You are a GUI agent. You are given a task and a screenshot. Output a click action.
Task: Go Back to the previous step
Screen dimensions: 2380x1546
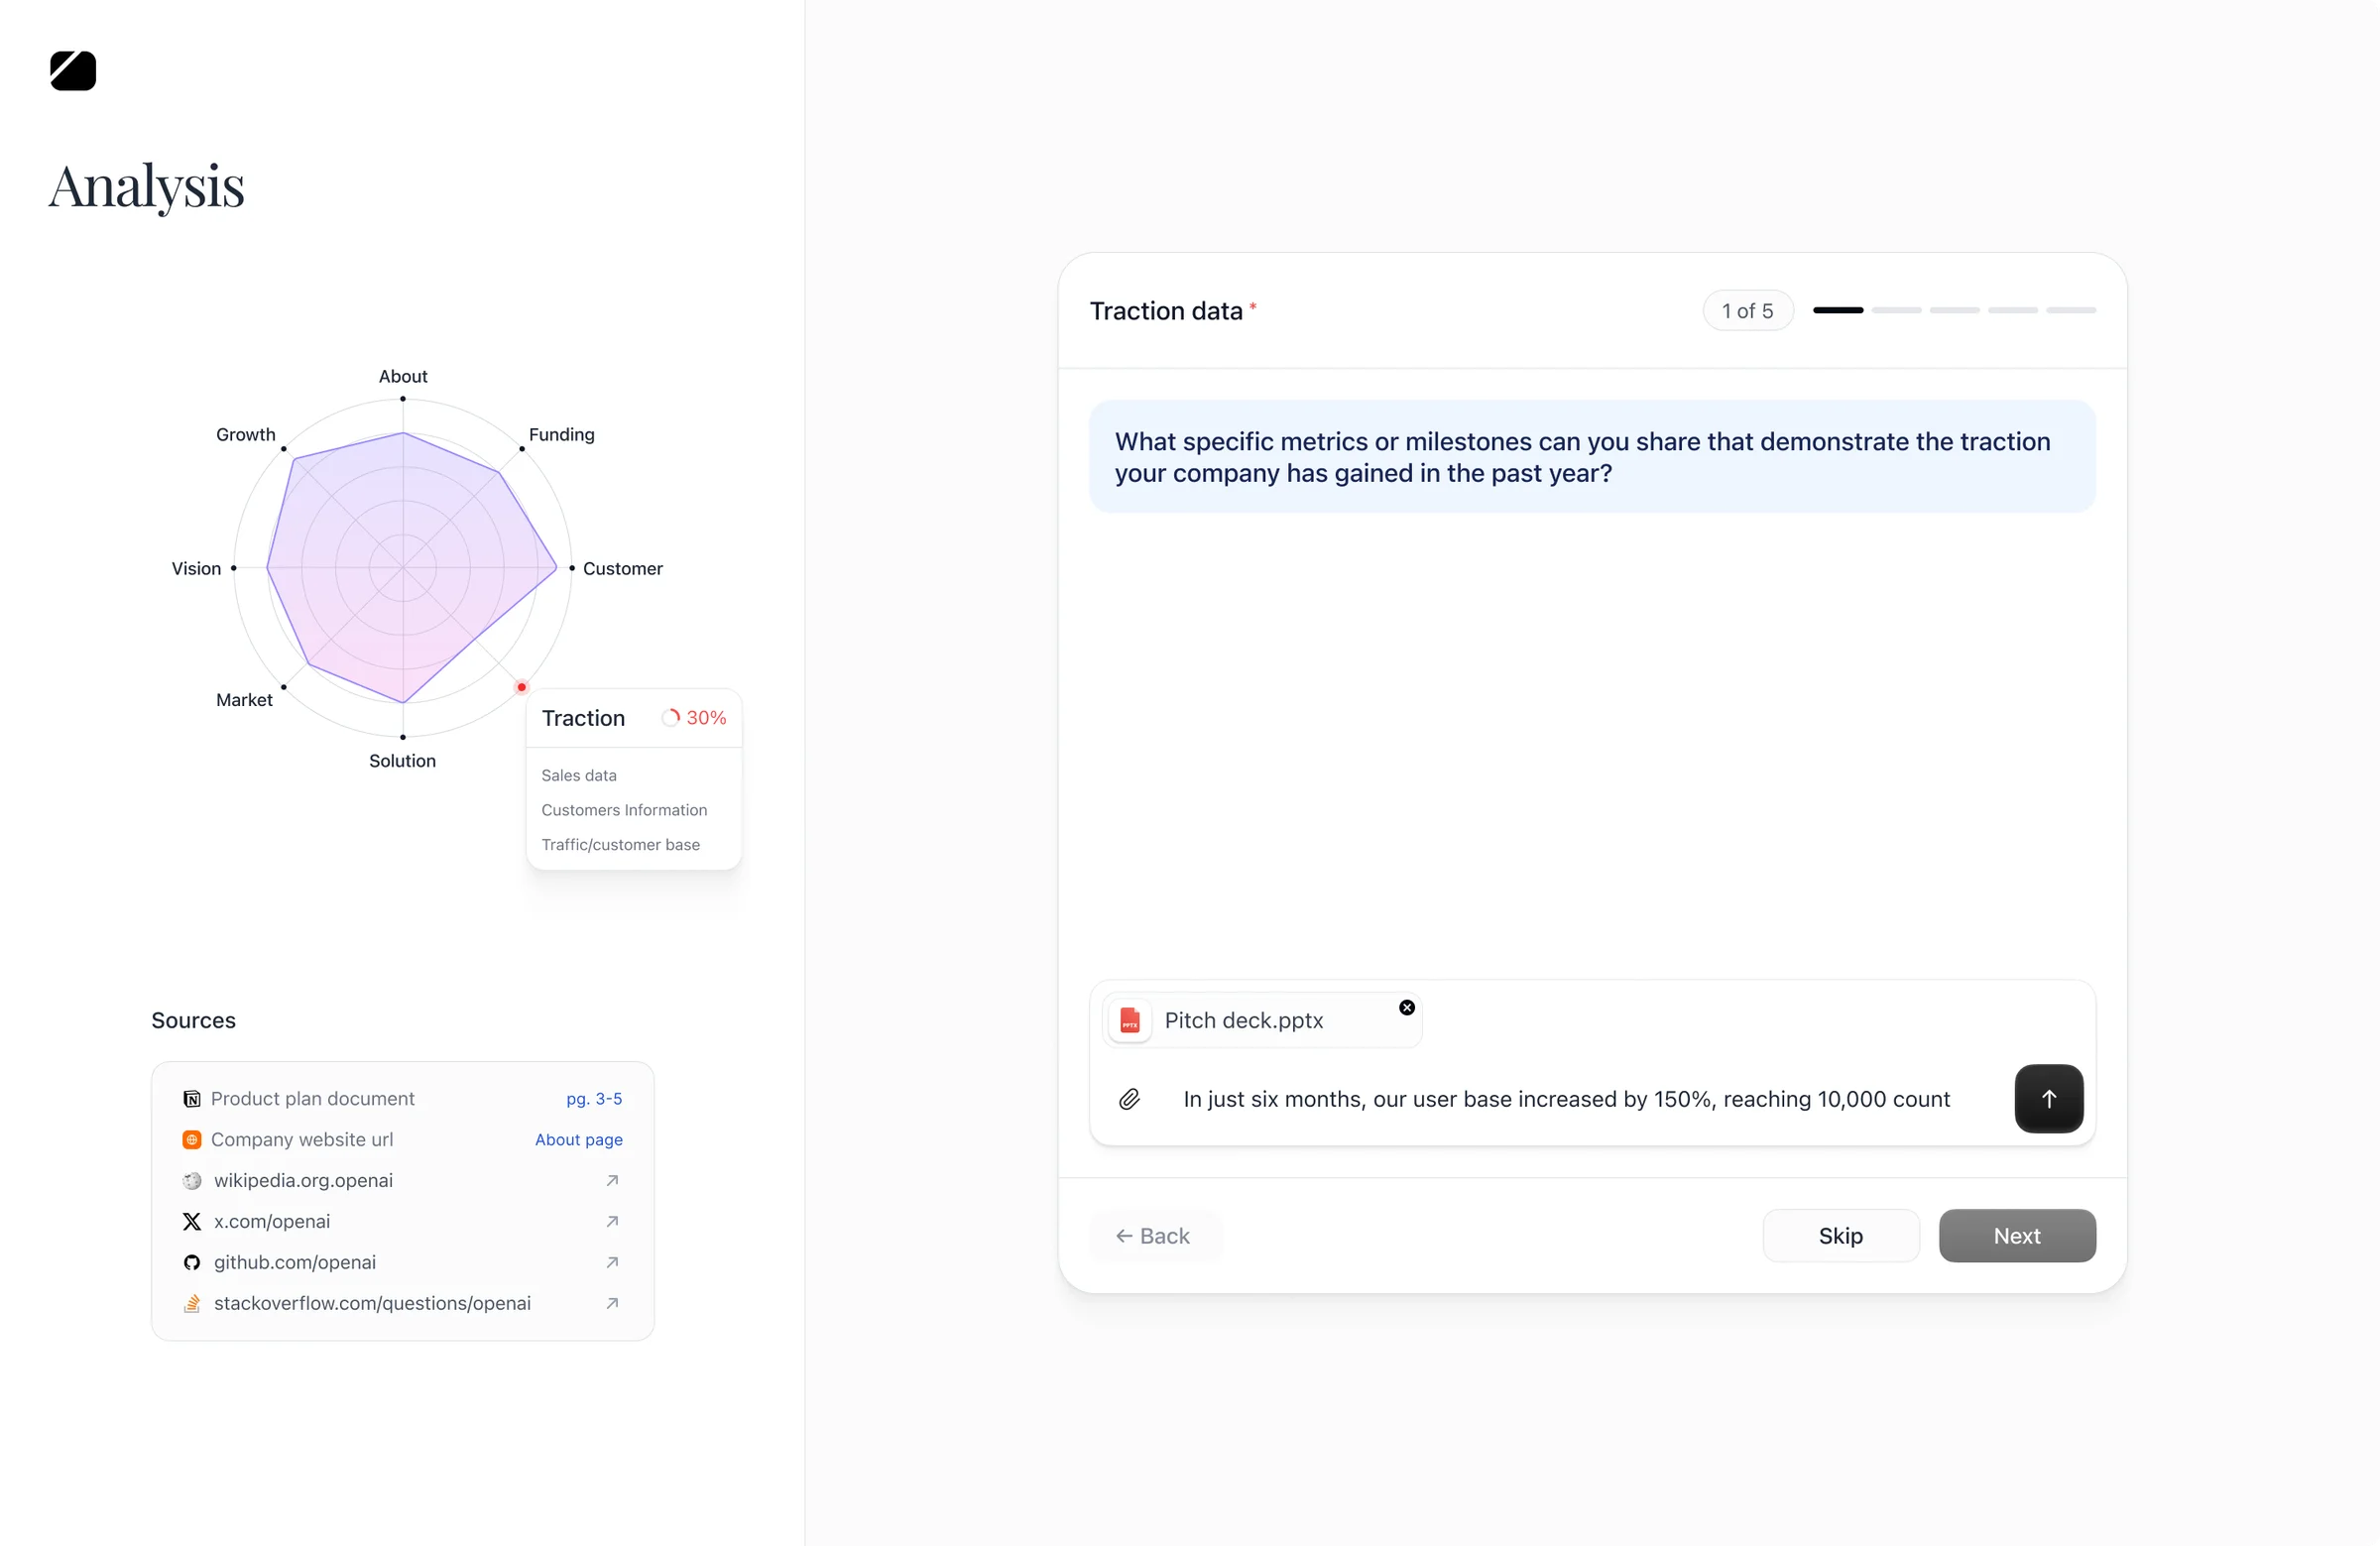click(1153, 1236)
